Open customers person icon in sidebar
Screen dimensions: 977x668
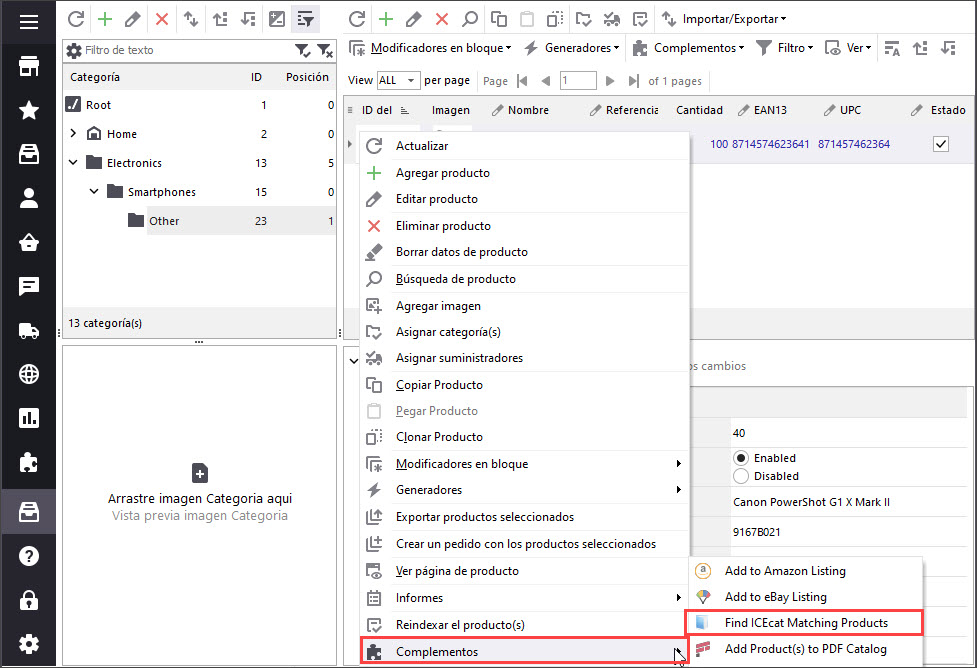(x=29, y=198)
